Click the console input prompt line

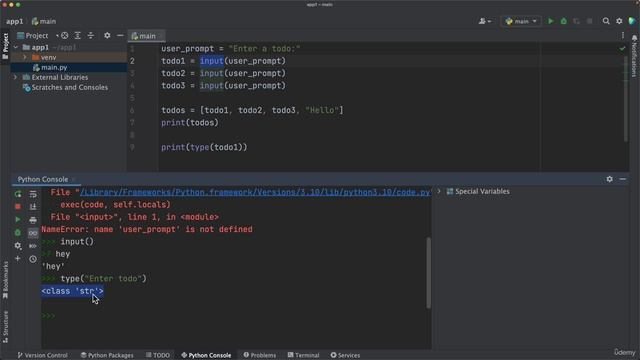coord(236,316)
